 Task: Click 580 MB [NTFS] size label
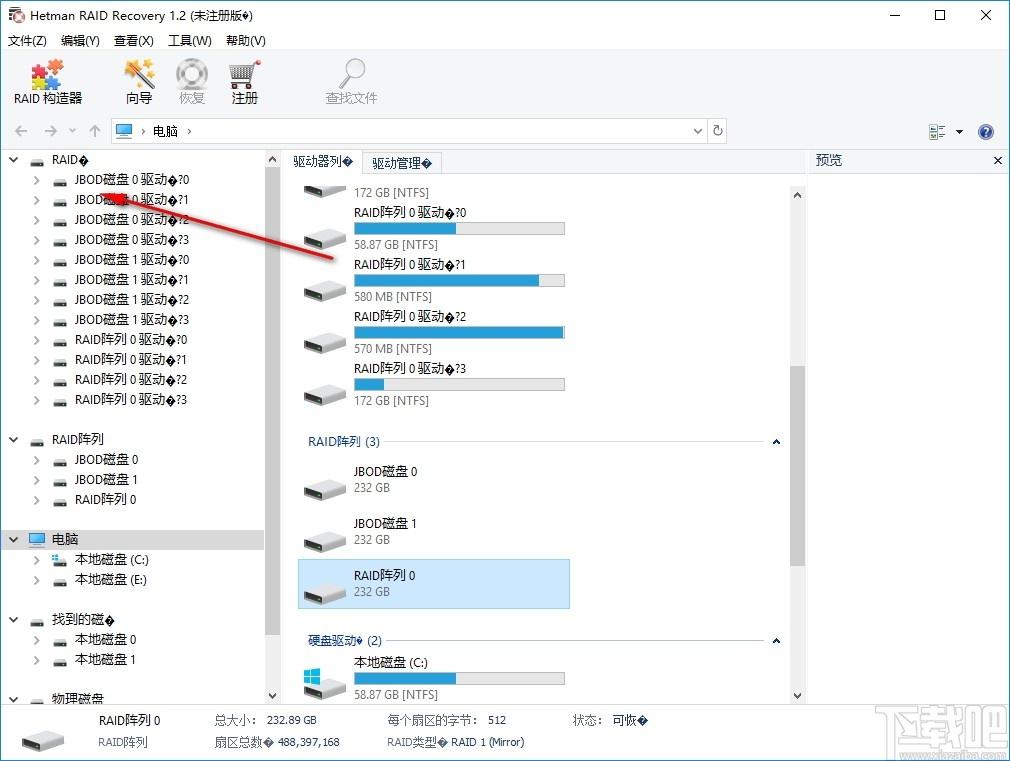click(393, 296)
